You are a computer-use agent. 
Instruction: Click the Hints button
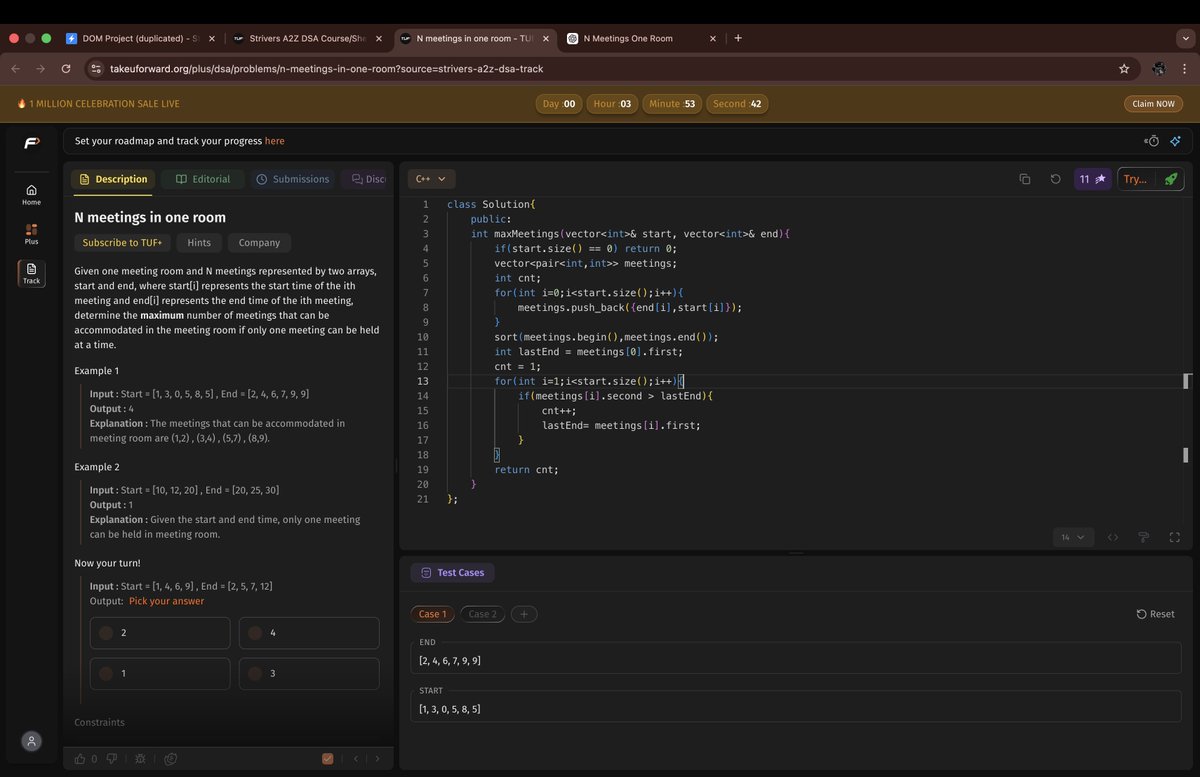tap(199, 243)
